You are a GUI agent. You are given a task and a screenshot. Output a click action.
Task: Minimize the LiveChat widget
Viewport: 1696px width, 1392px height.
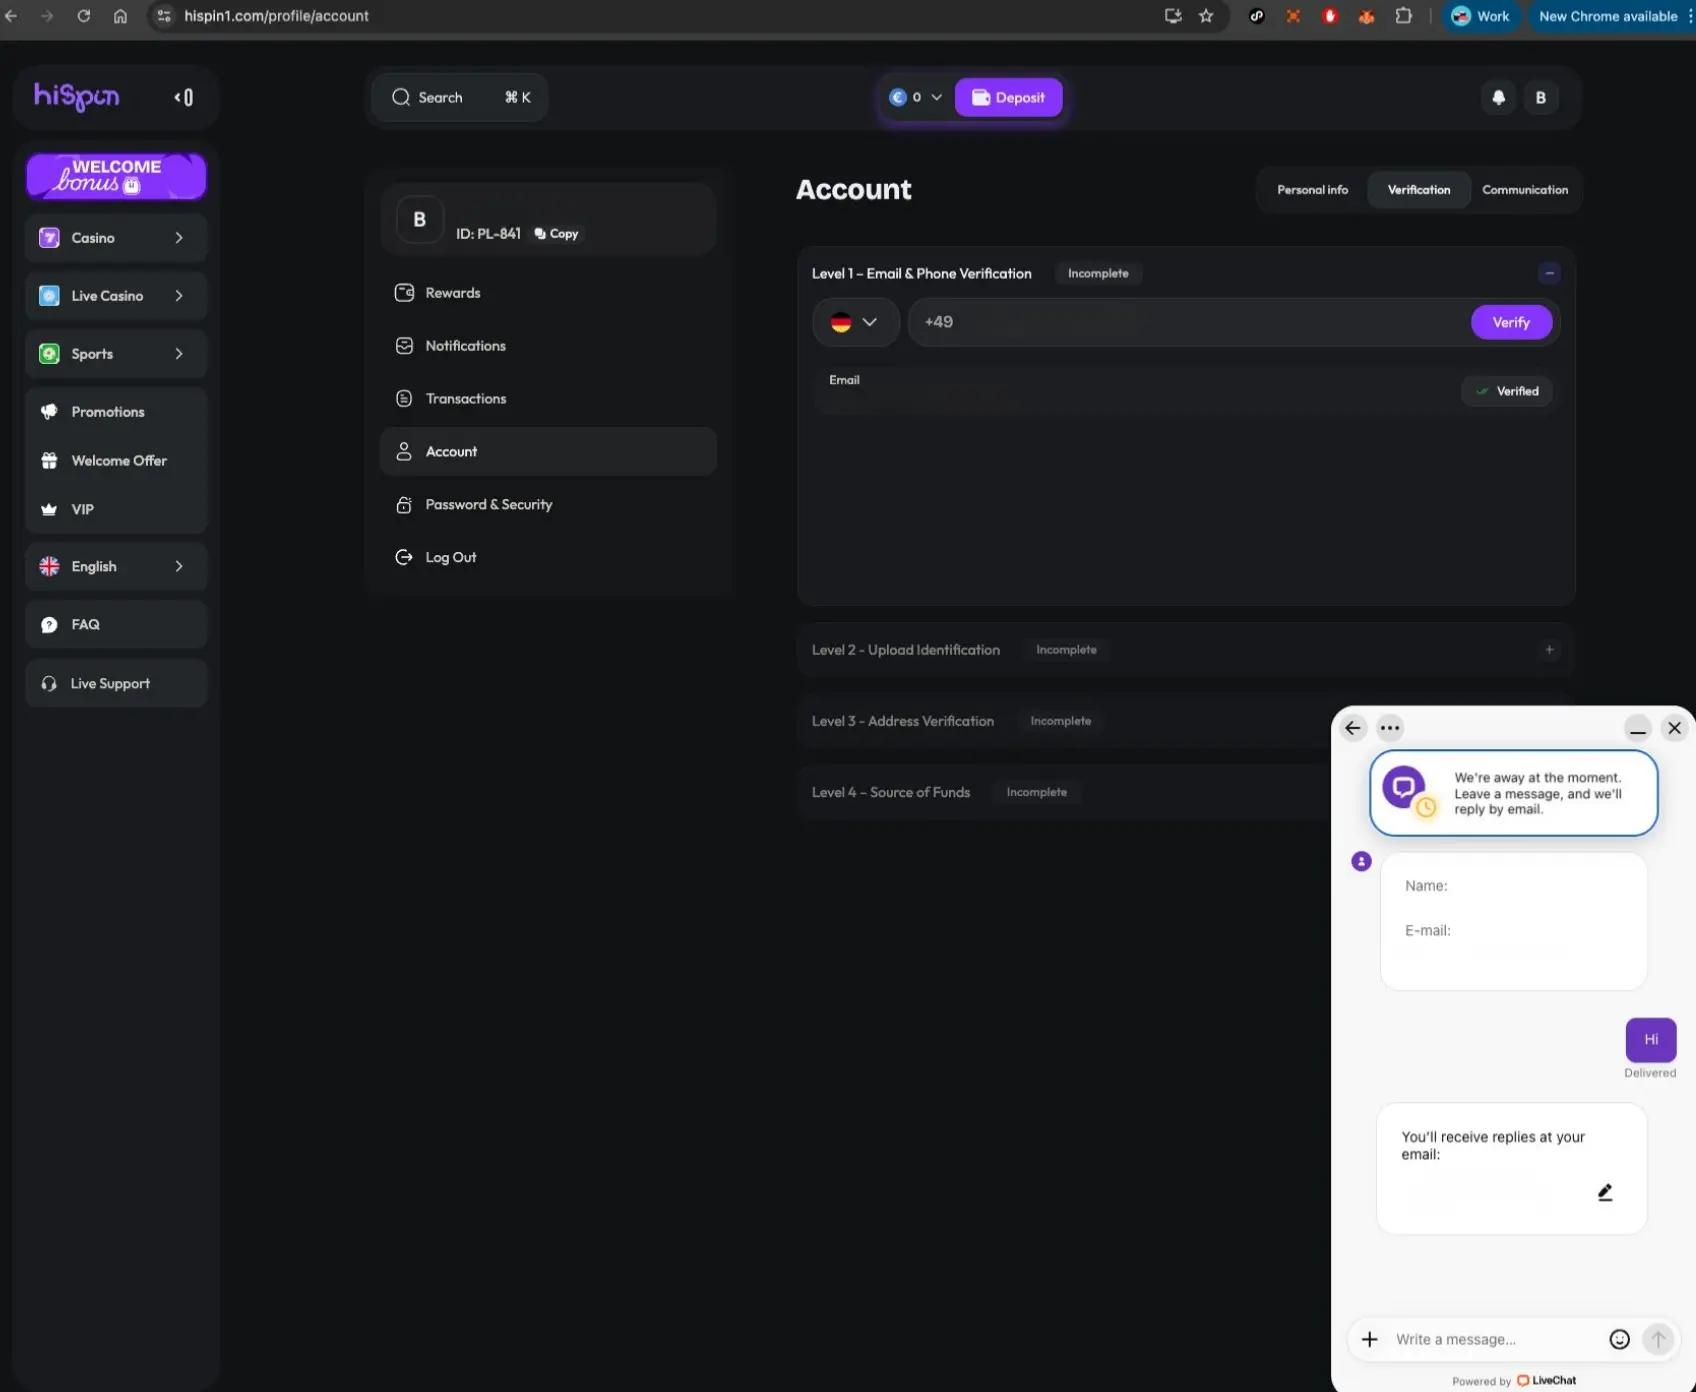(1637, 728)
